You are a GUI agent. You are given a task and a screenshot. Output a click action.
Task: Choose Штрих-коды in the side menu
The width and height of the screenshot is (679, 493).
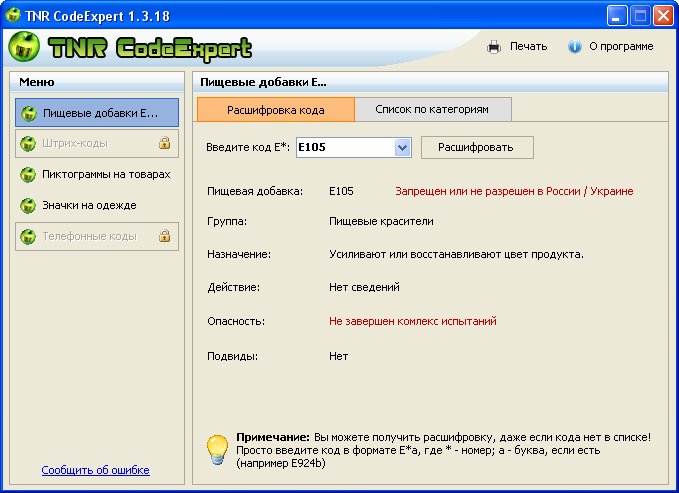[75, 143]
